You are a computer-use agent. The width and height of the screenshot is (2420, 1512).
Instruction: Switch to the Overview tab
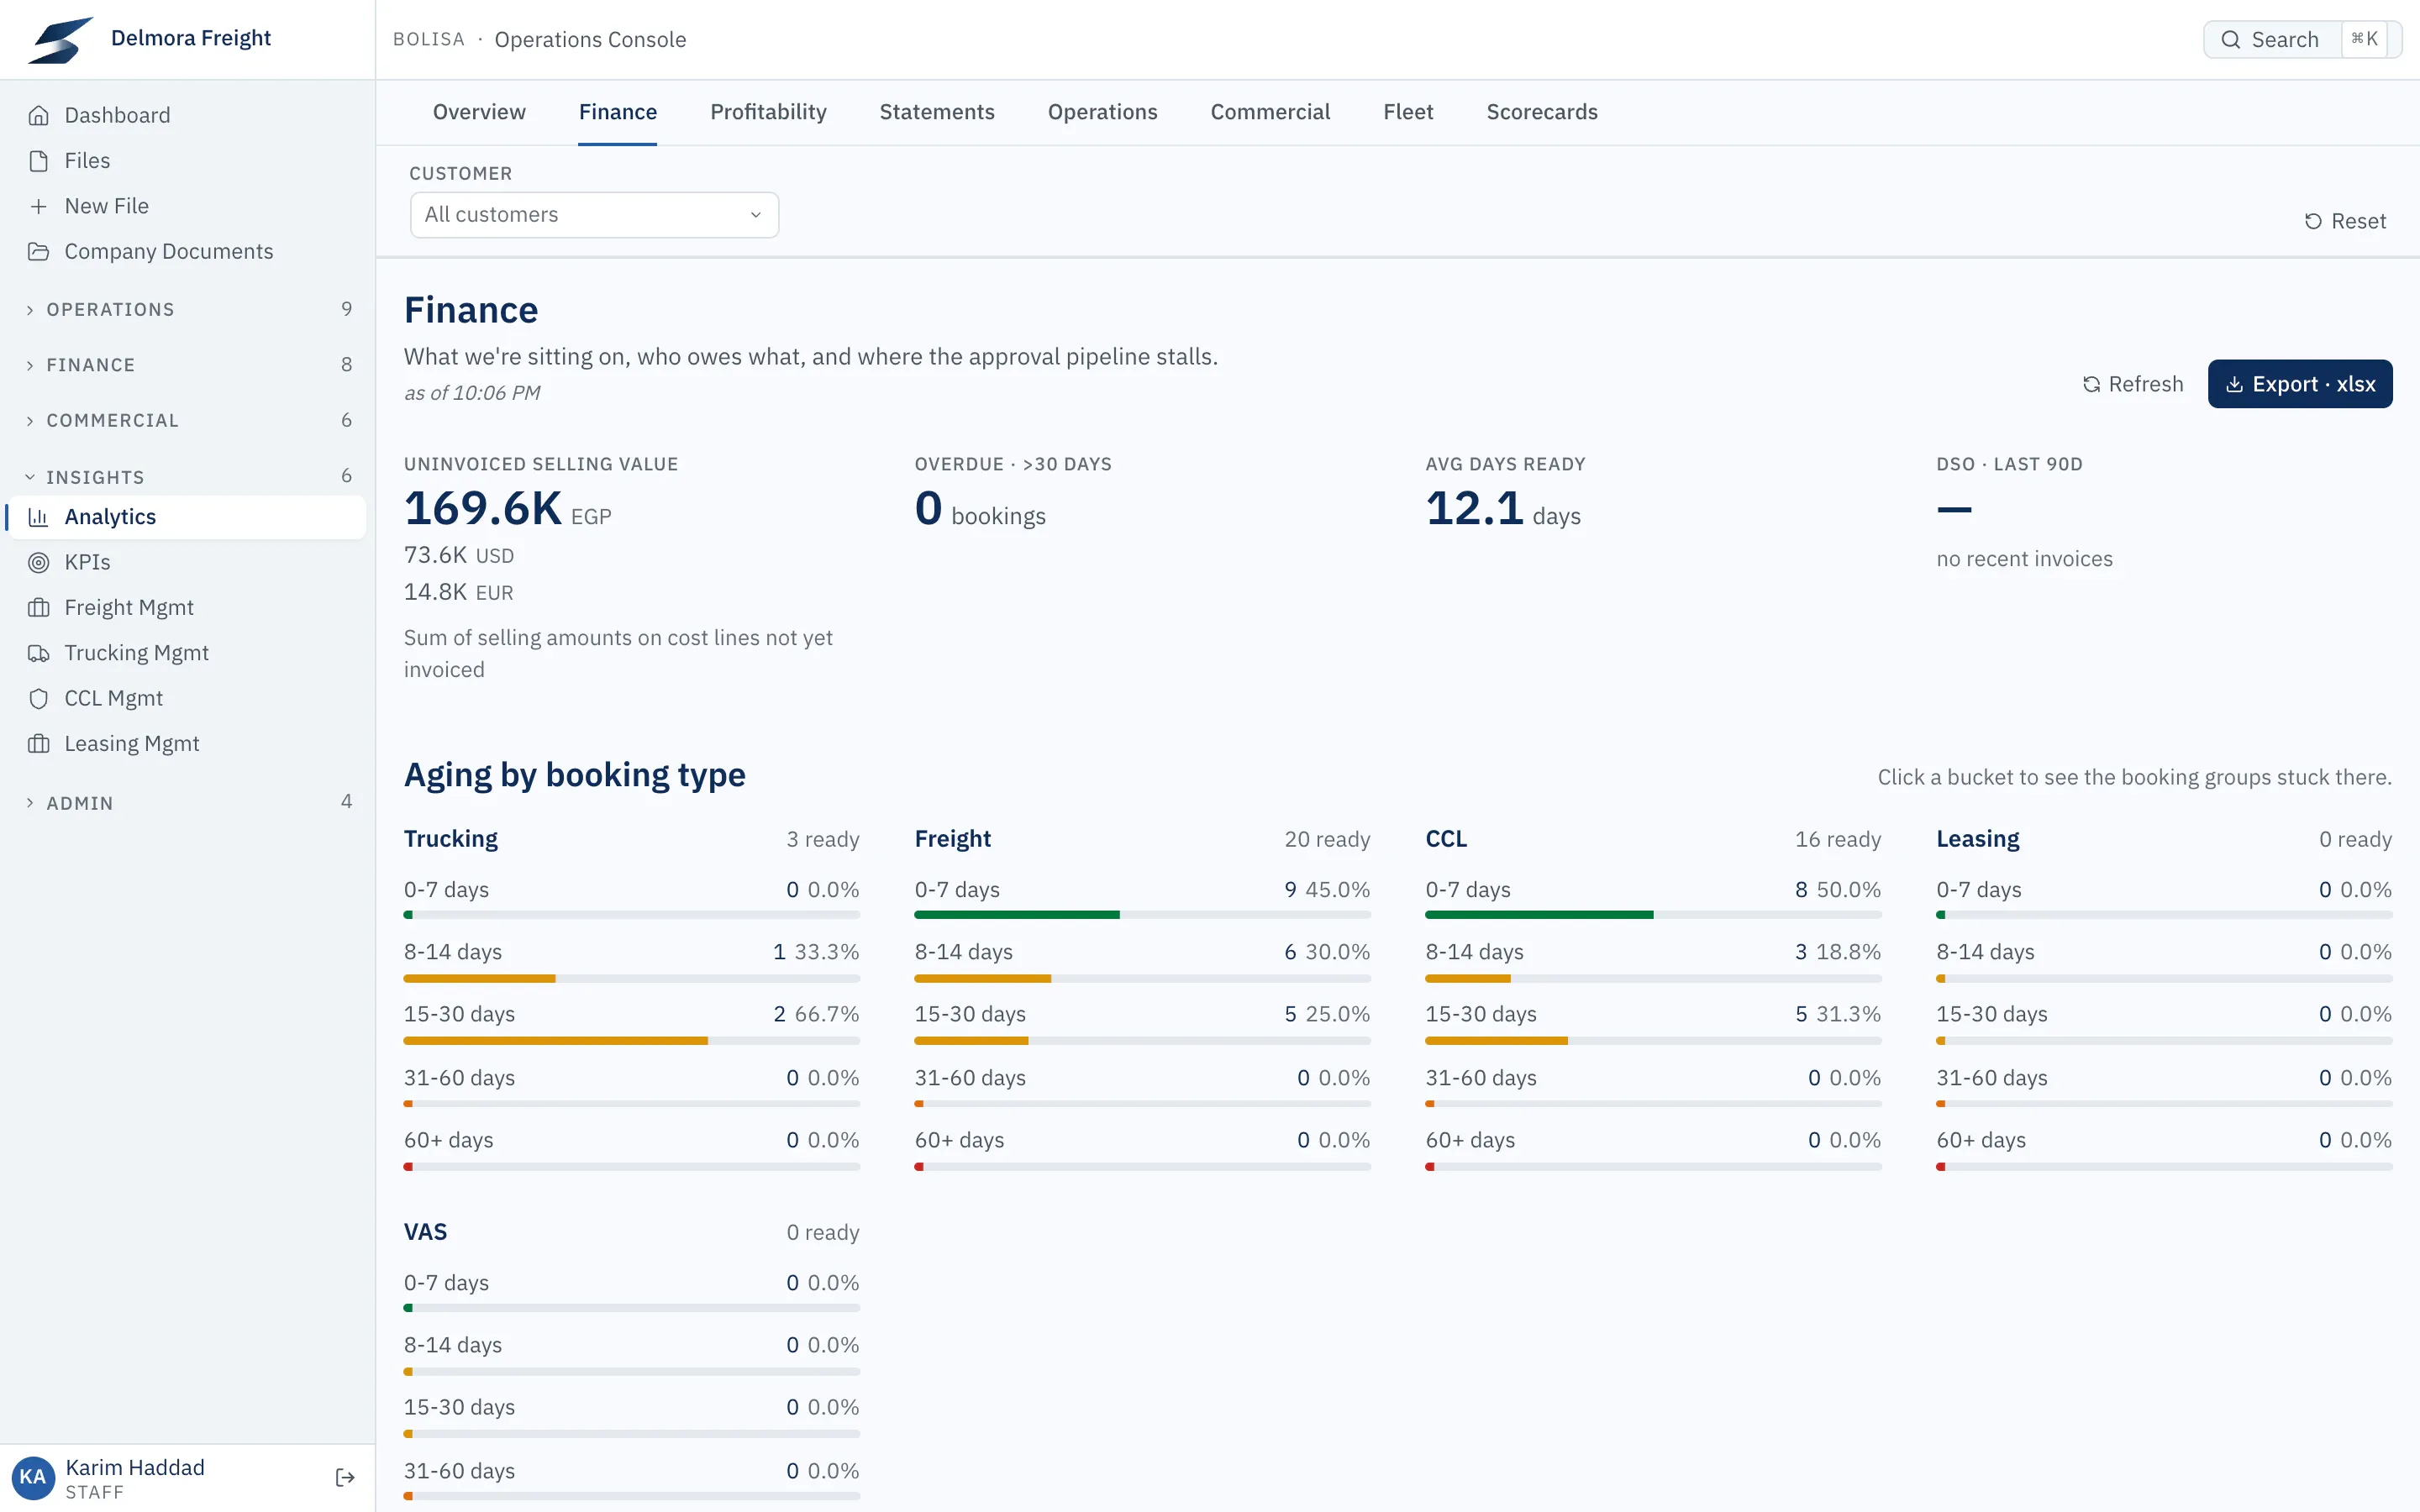(x=479, y=112)
